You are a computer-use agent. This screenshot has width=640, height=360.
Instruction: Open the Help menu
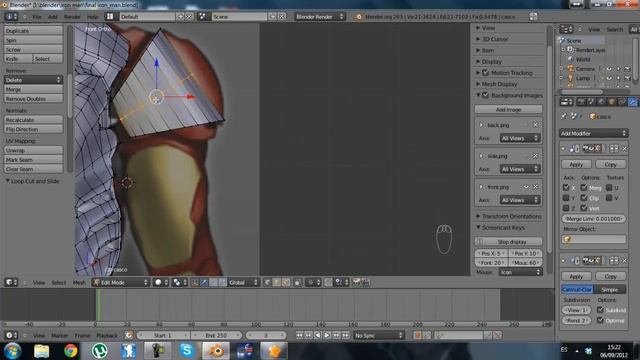[x=93, y=17]
